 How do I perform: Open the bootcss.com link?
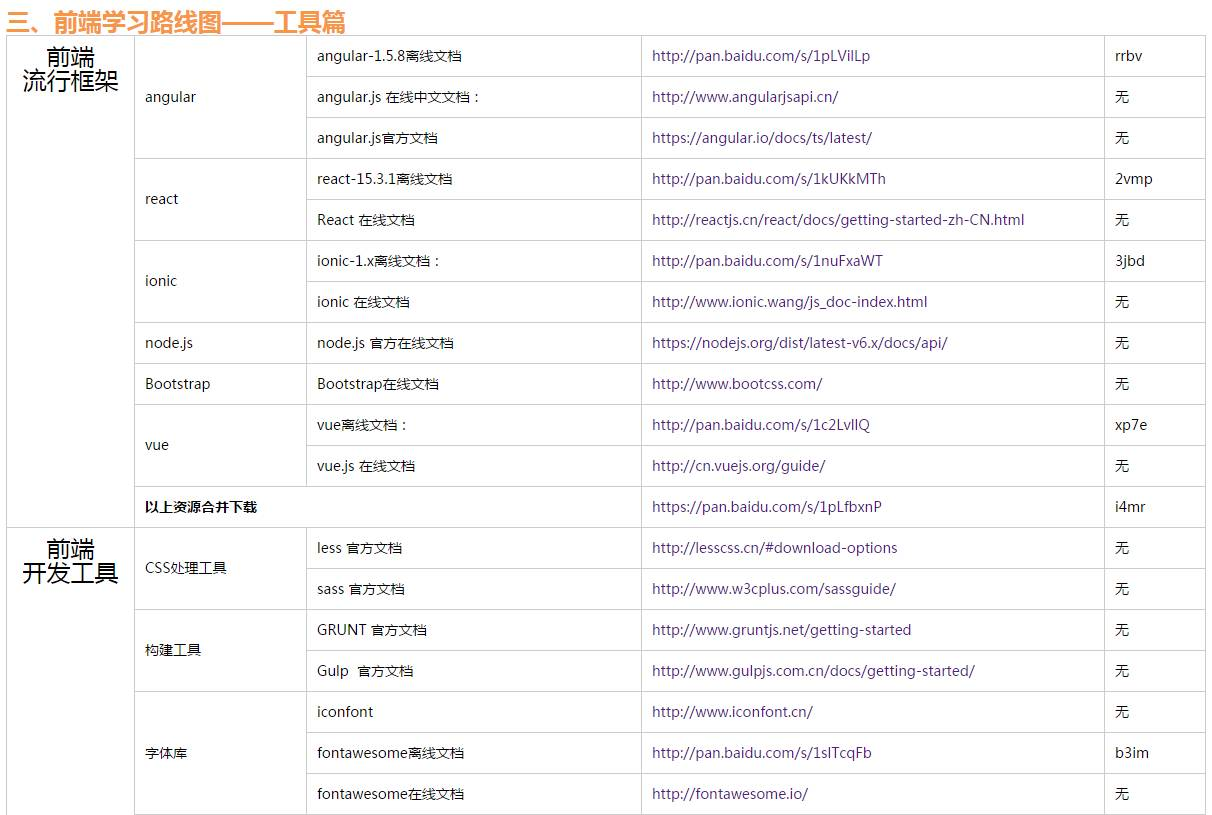click(737, 384)
